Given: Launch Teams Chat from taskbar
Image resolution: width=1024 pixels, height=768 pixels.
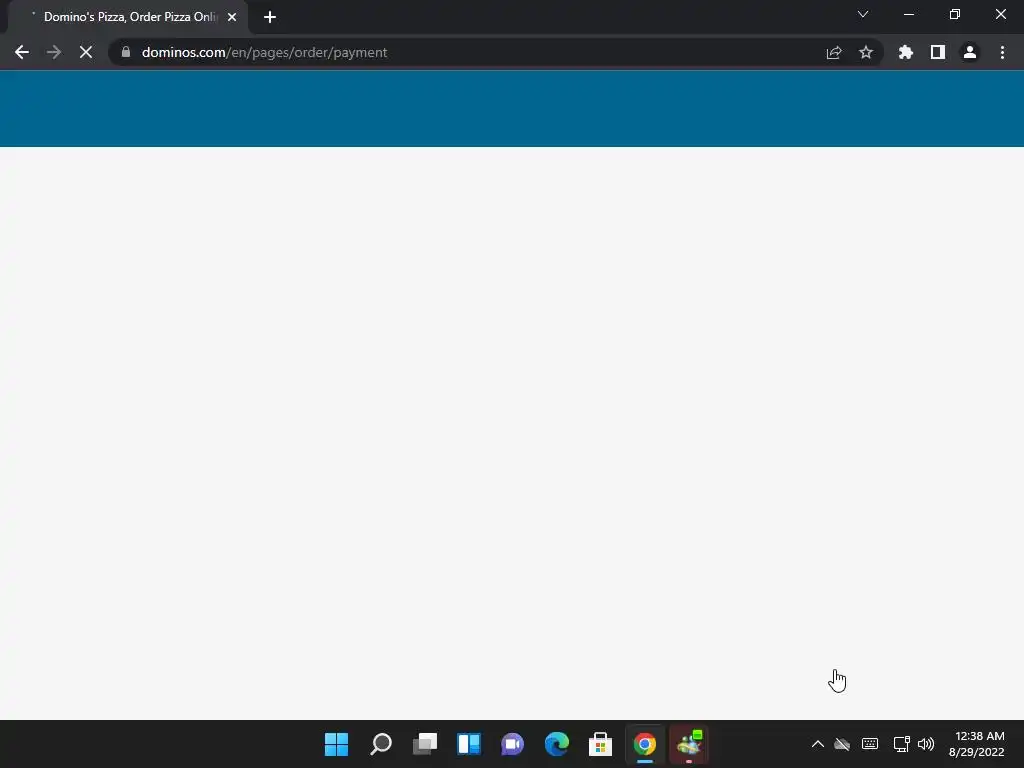Looking at the screenshot, I should (x=513, y=744).
